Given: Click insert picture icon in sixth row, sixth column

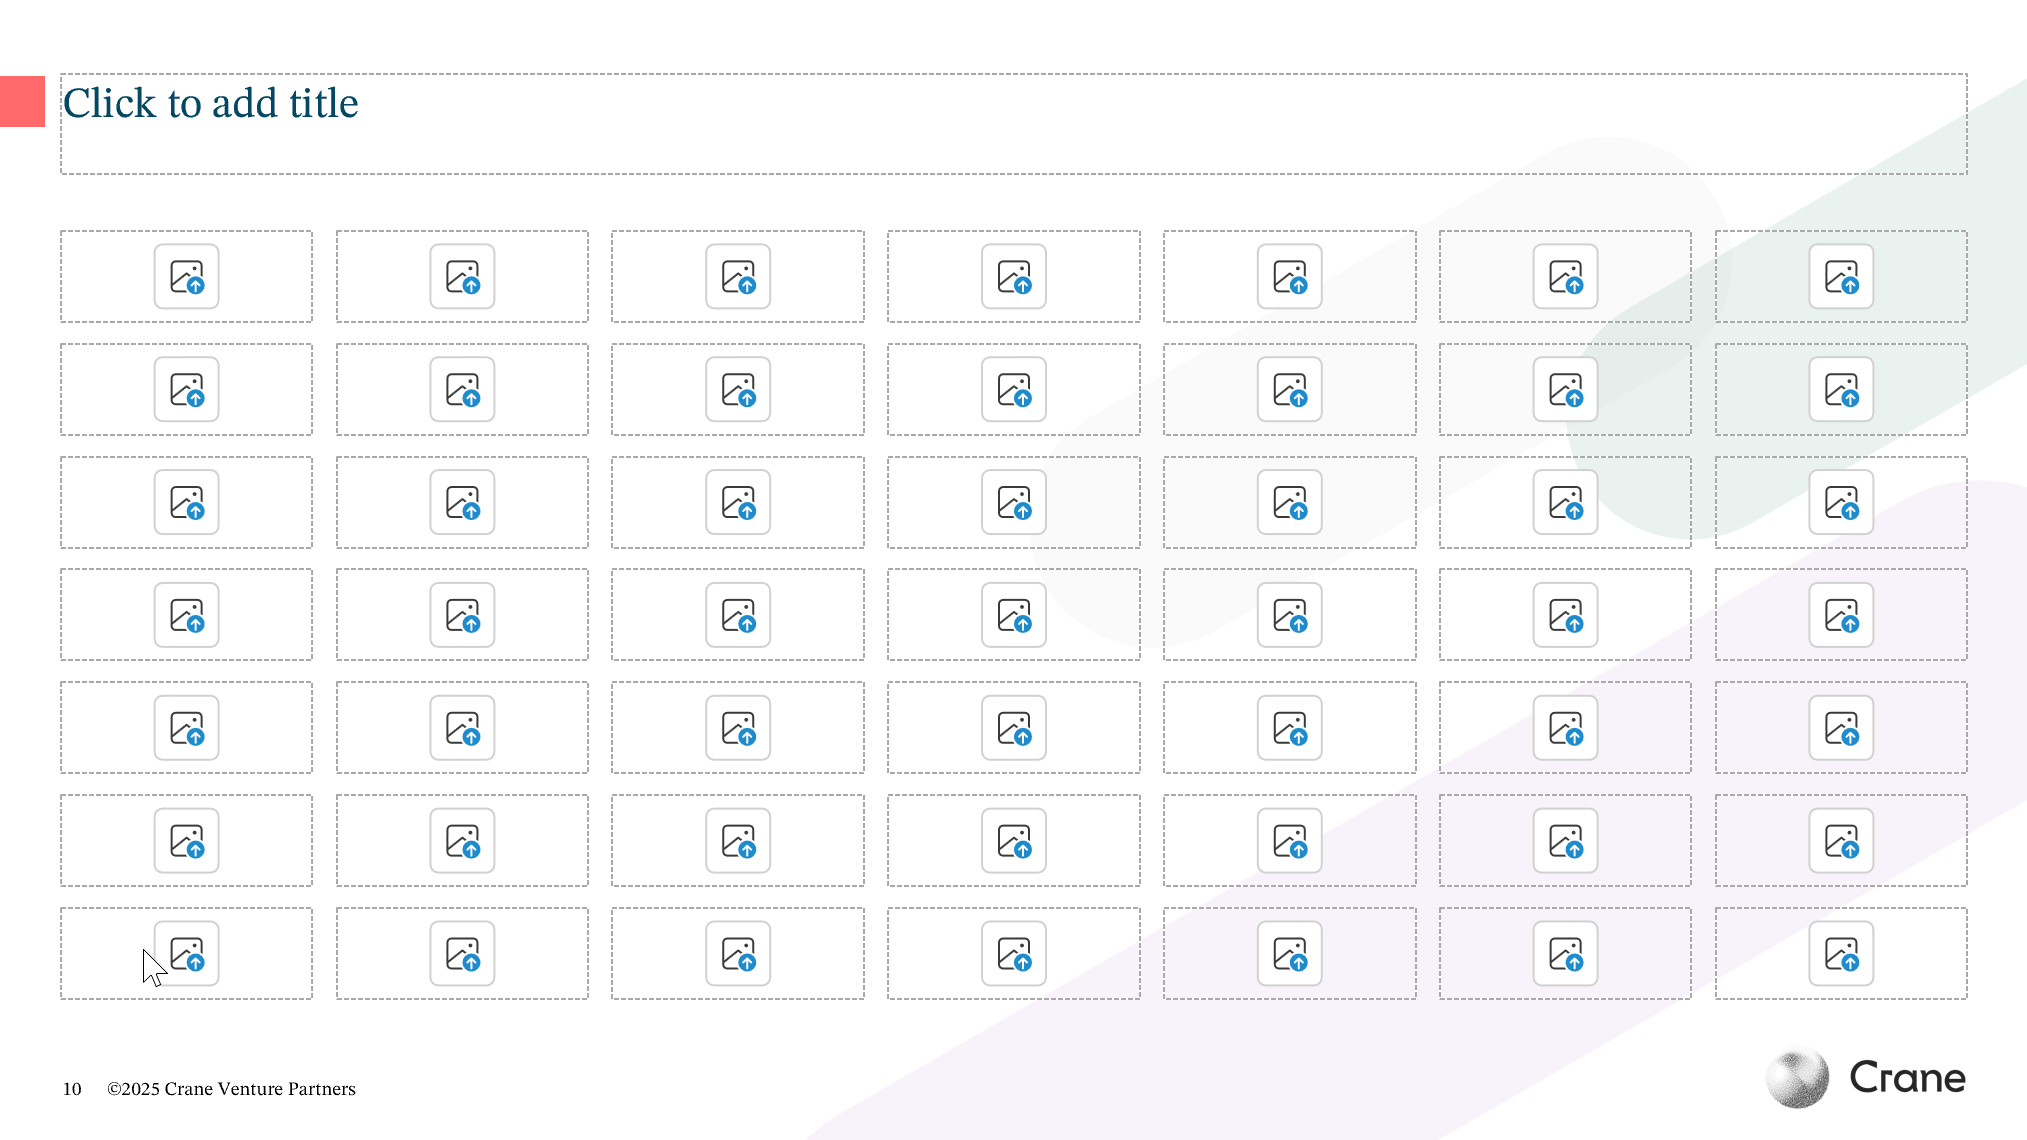Looking at the screenshot, I should tap(1565, 841).
